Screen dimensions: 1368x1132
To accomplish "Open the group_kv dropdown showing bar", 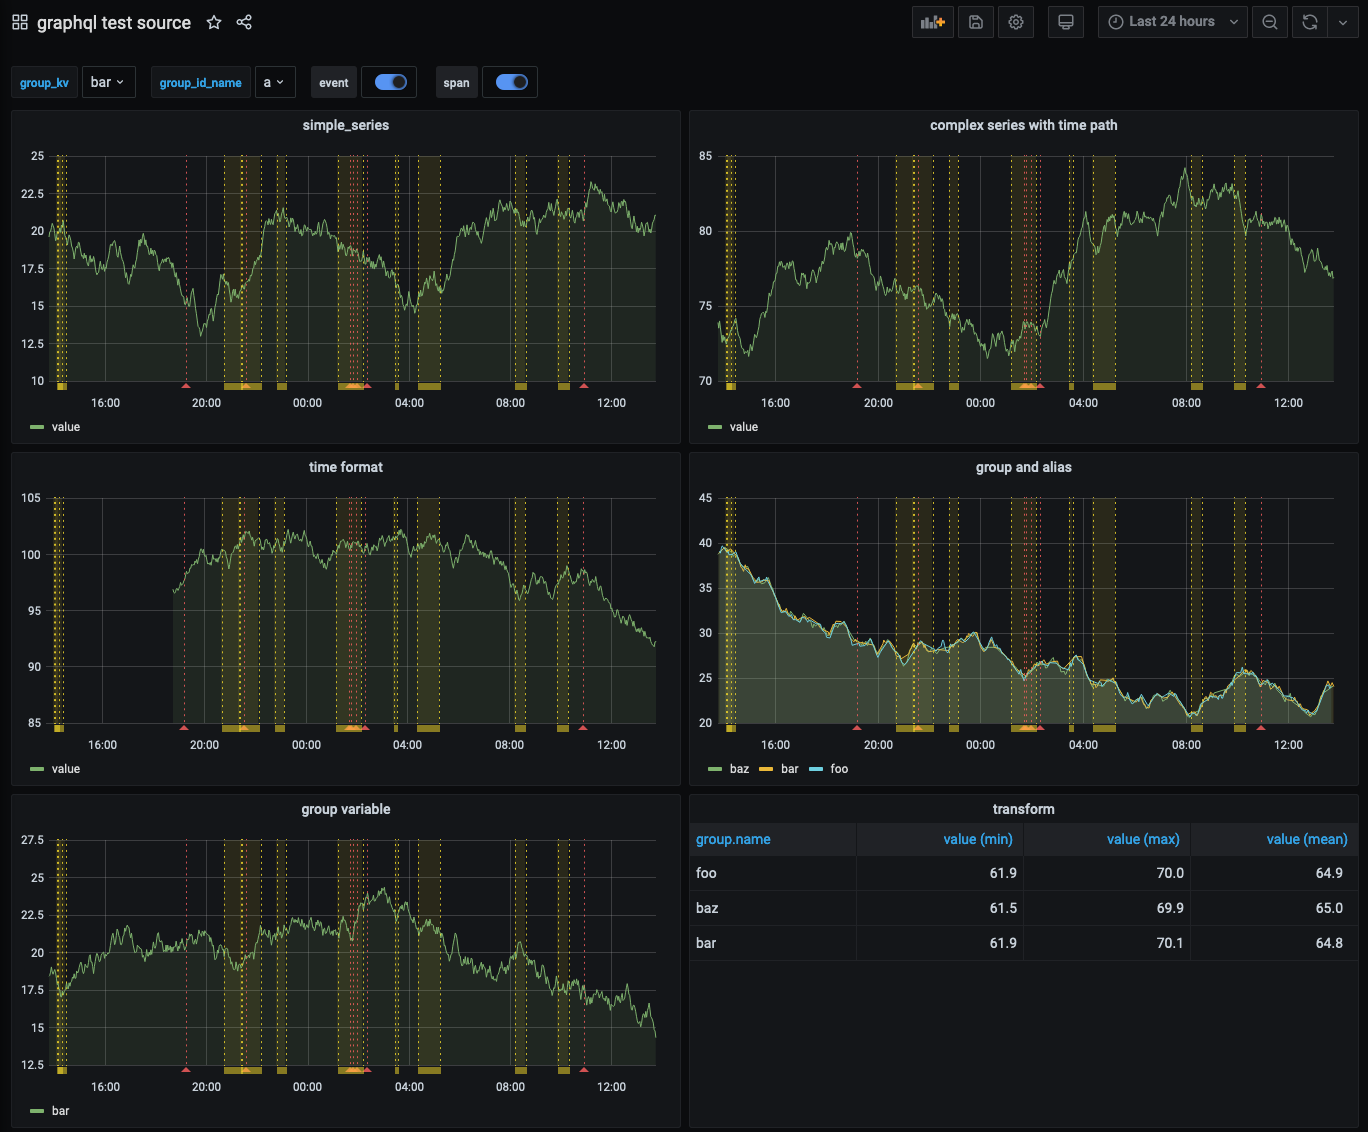I will tap(107, 82).
